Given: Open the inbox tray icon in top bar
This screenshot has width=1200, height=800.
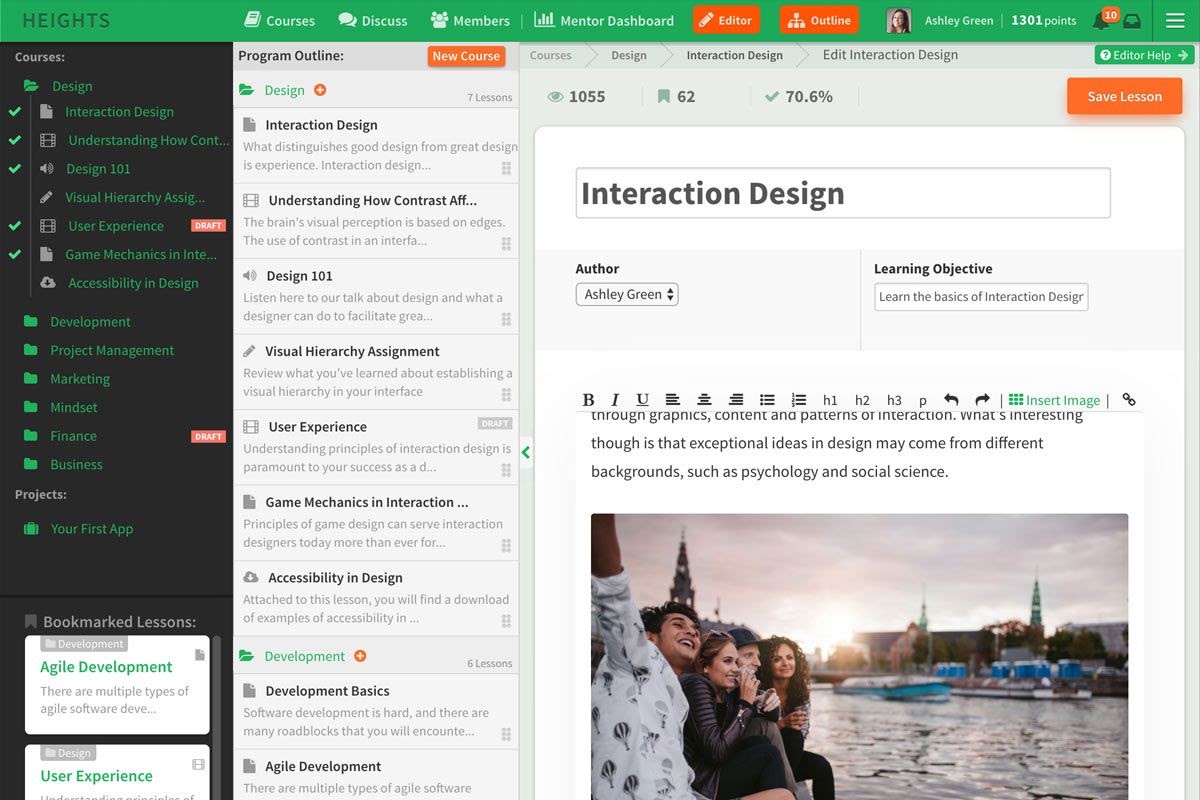Looking at the screenshot, I should click(x=1132, y=21).
